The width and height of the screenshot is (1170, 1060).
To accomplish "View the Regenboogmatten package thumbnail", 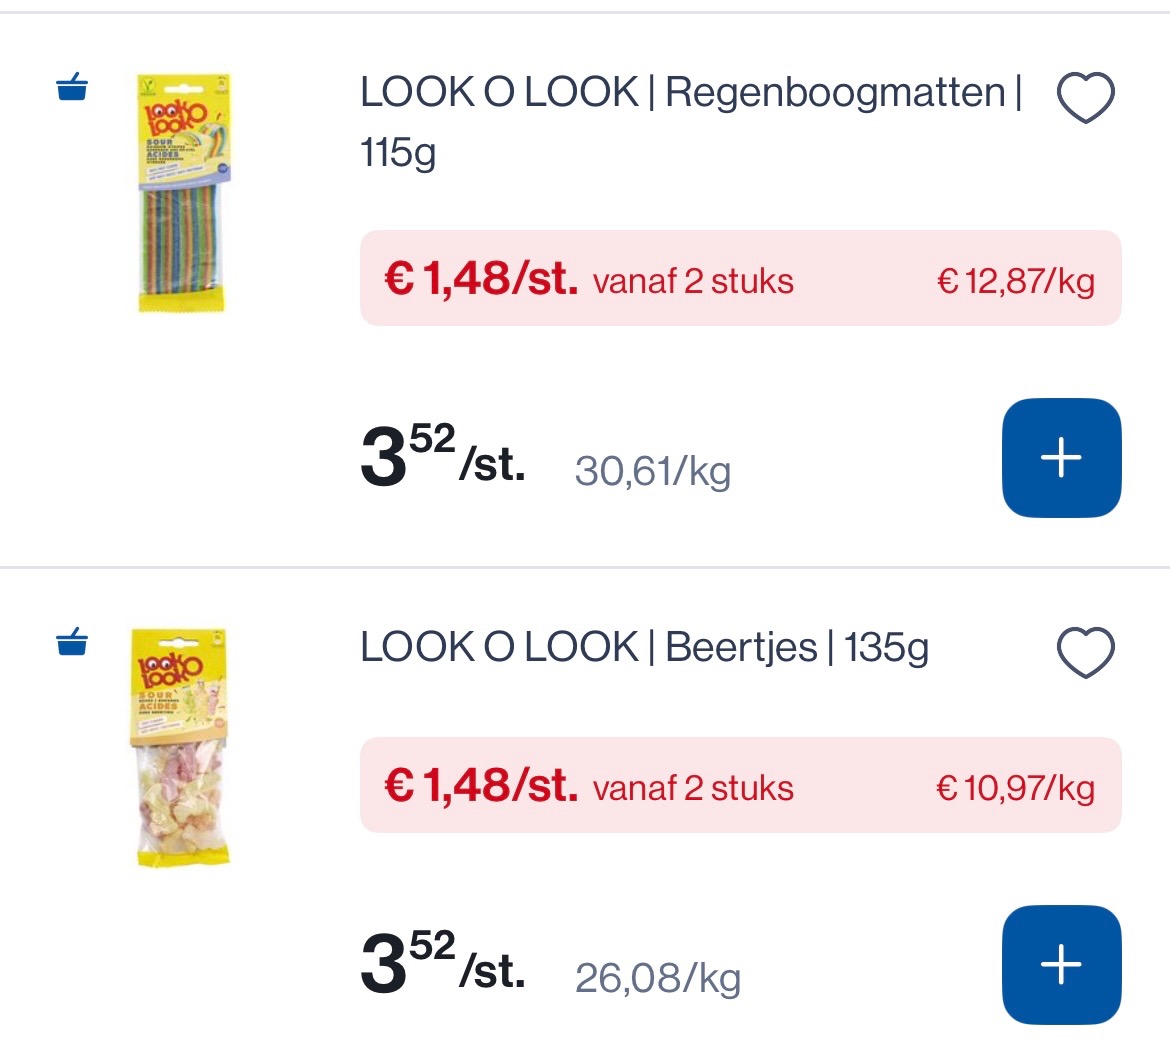I will (181, 196).
